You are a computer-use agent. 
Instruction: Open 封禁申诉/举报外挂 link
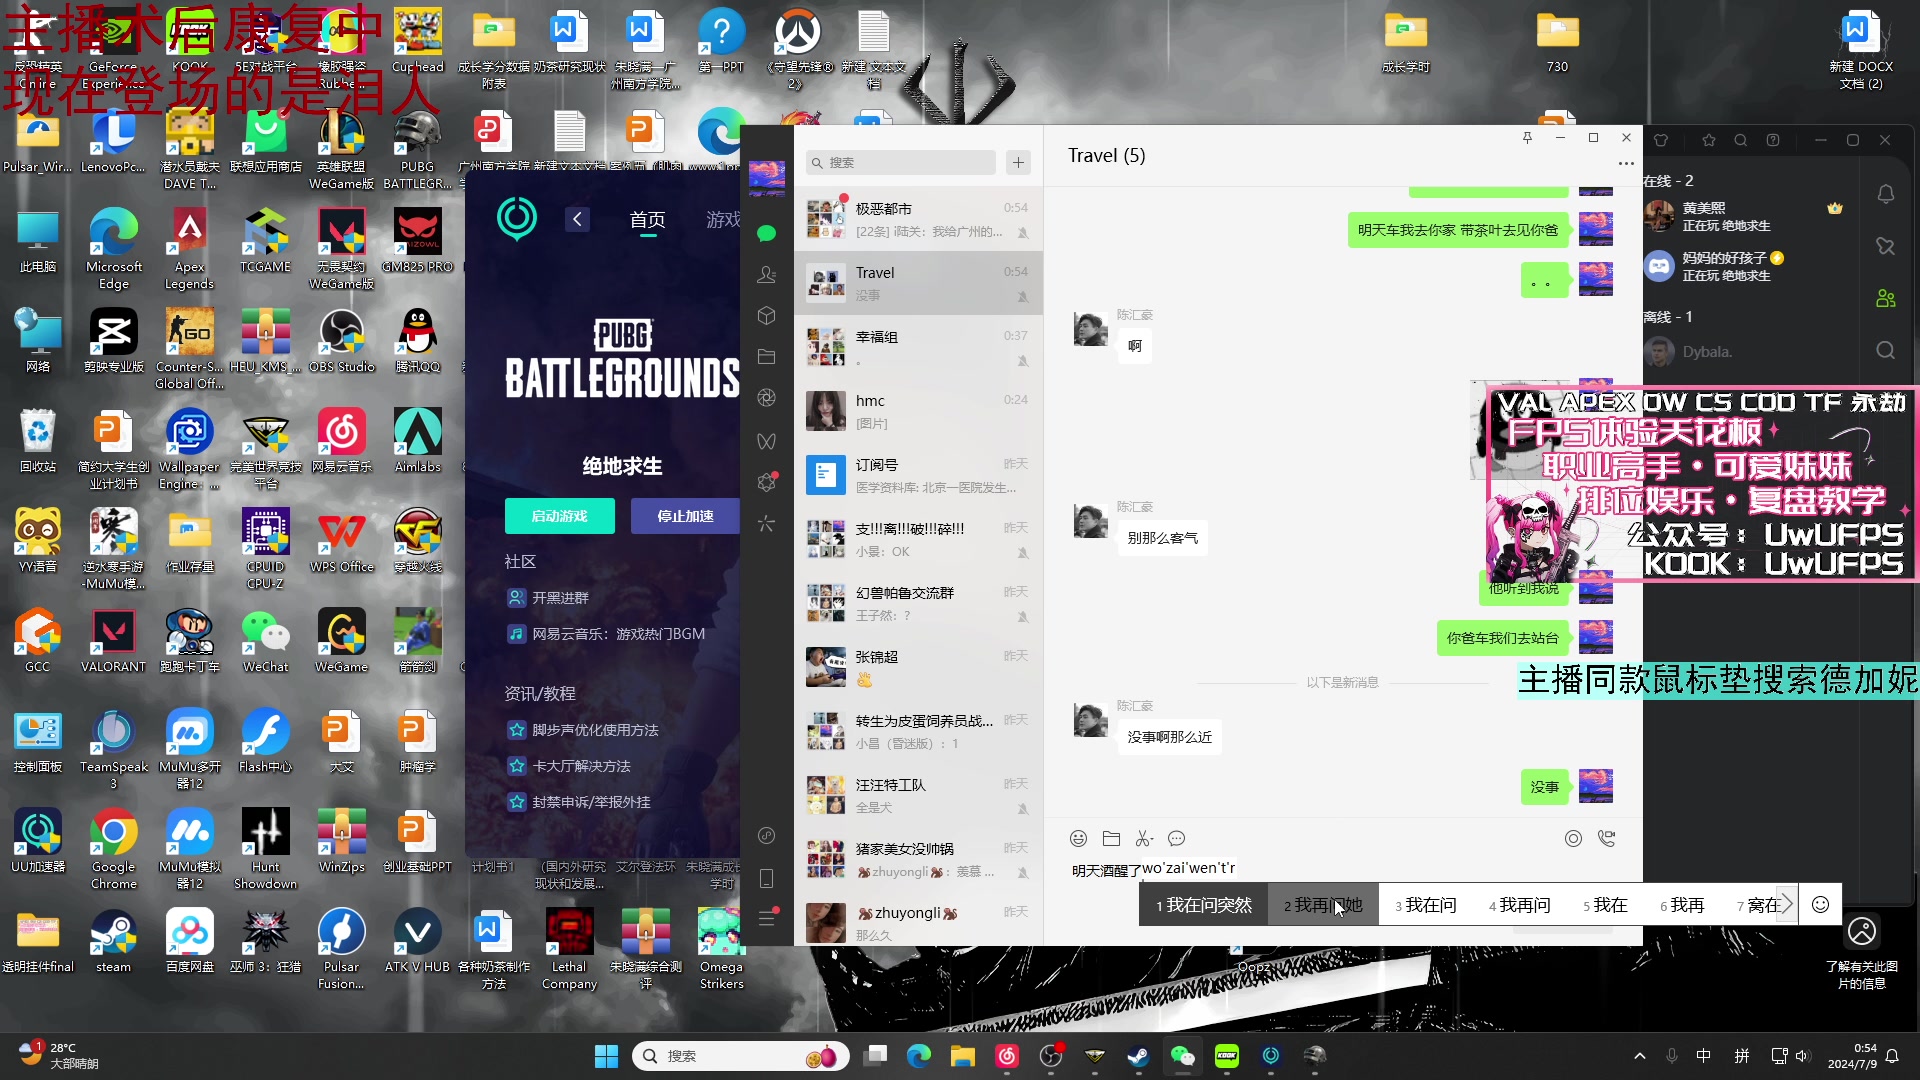[580, 802]
